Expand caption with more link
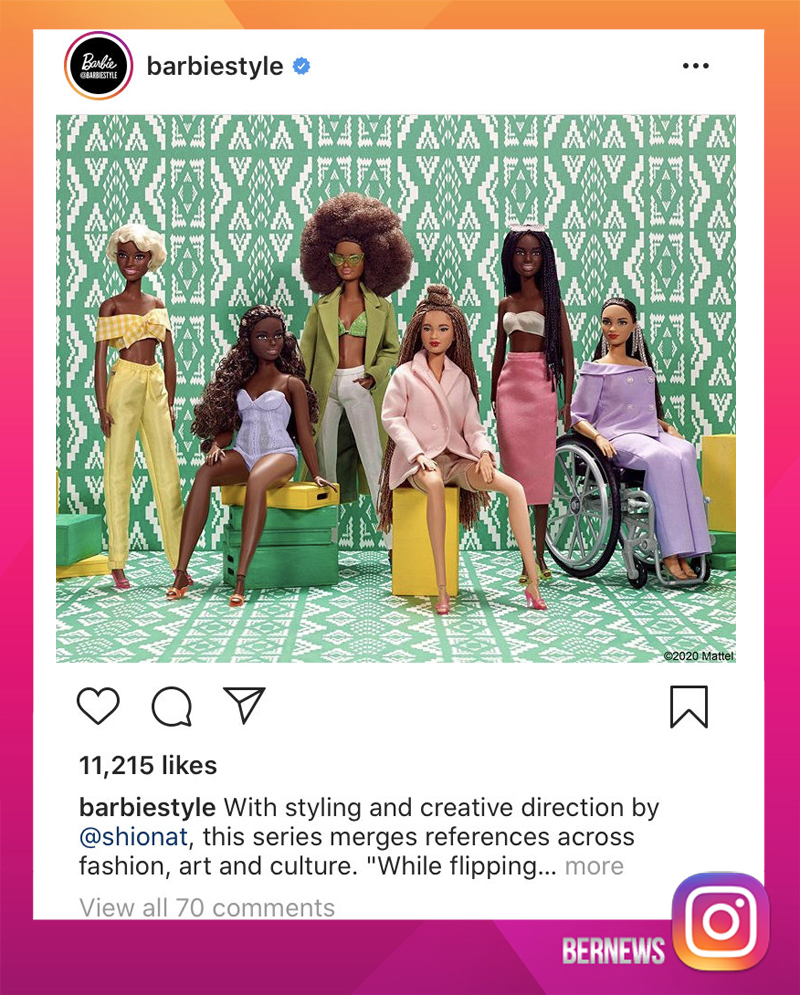 click(594, 866)
